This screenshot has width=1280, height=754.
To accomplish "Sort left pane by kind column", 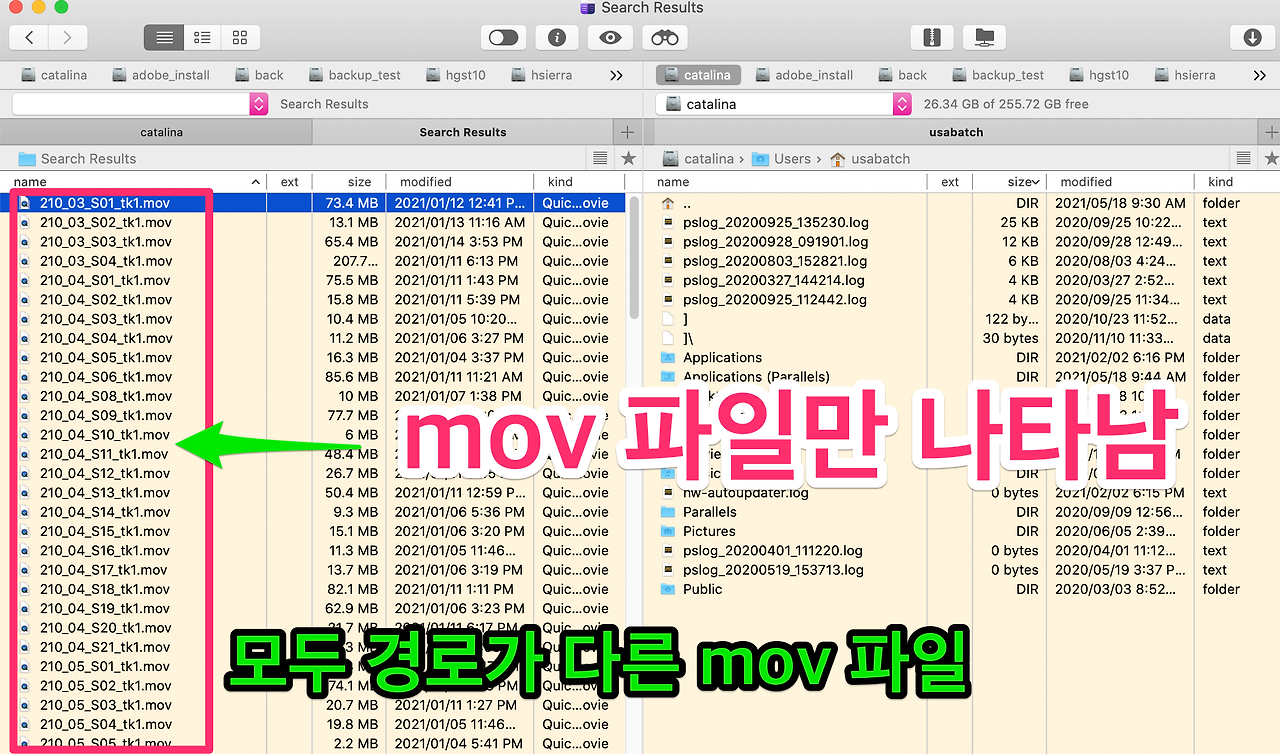I will coord(578,182).
